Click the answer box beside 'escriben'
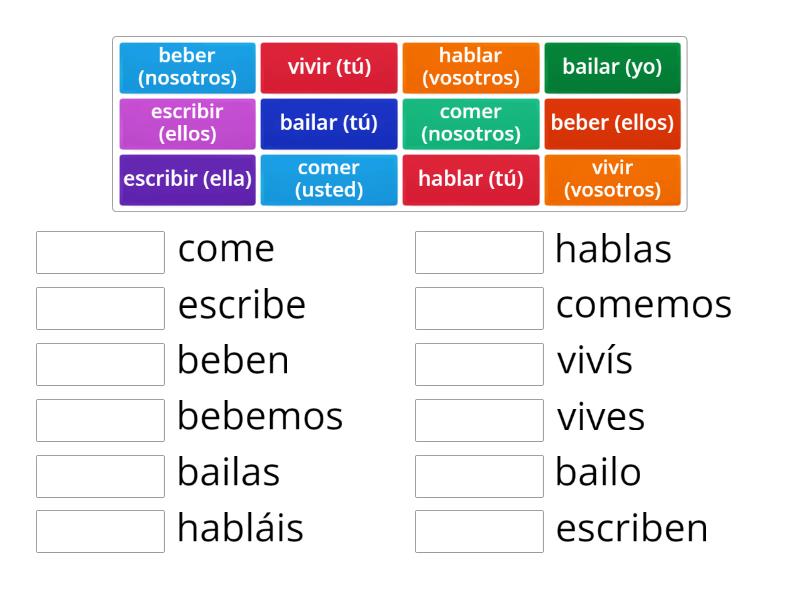800x600 pixels. pyautogui.click(x=478, y=530)
